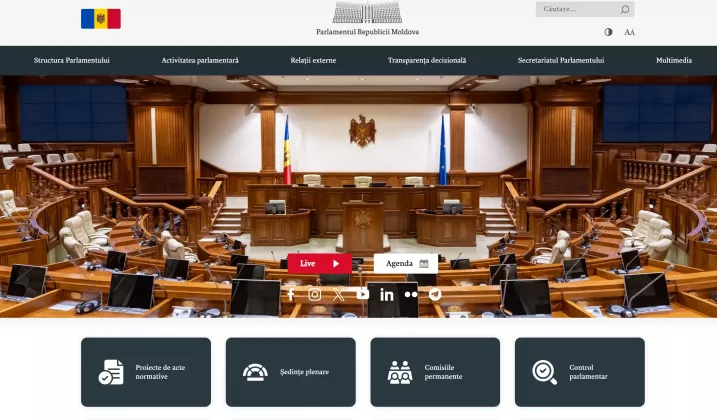The height and width of the screenshot is (420, 717).
Task: Change font size with AA icon
Action: (630, 32)
